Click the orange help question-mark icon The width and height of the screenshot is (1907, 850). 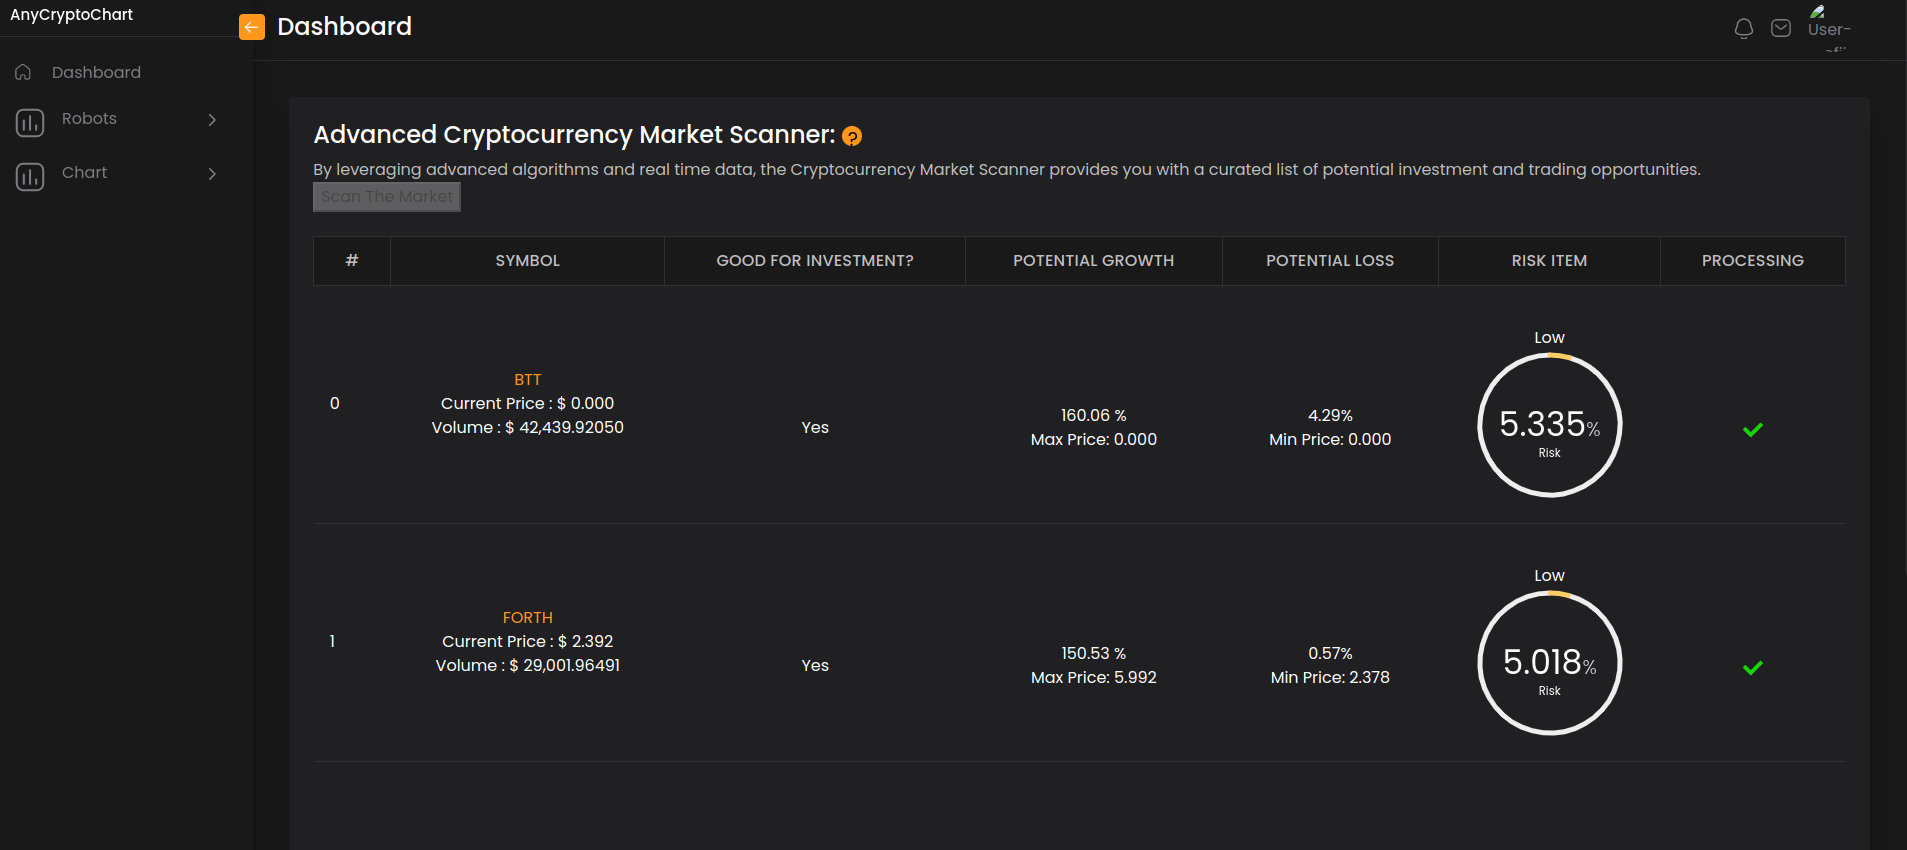(852, 136)
